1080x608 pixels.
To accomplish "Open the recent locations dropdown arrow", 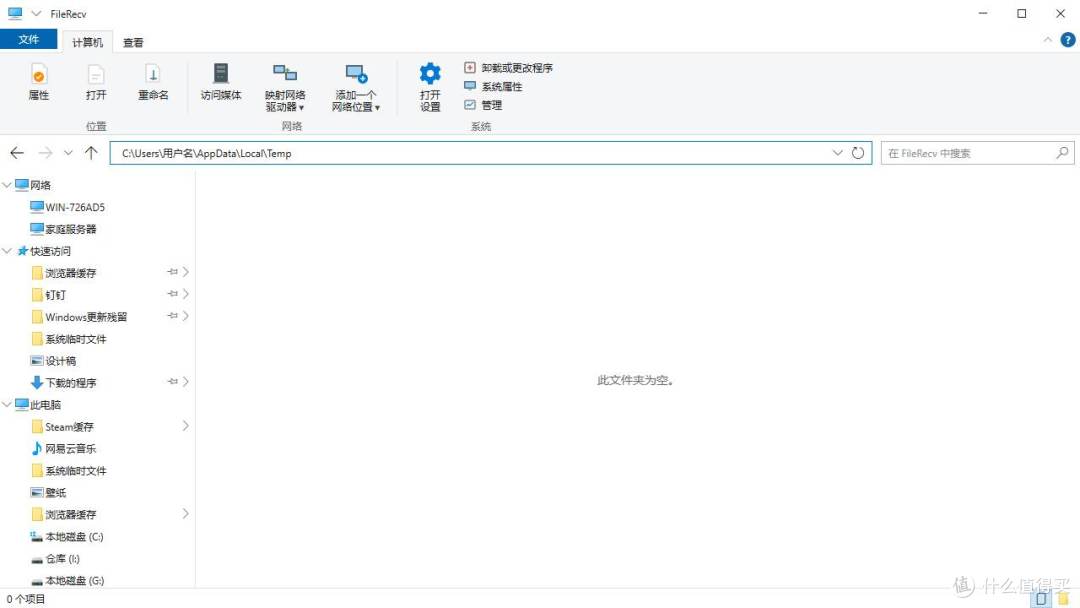I will [x=68, y=153].
